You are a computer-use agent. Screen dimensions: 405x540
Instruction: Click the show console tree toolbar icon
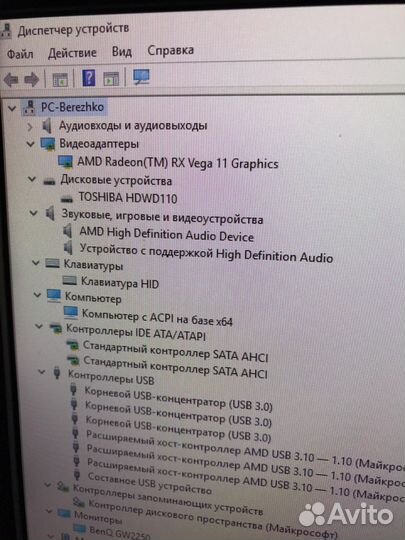pyautogui.click(x=60, y=80)
